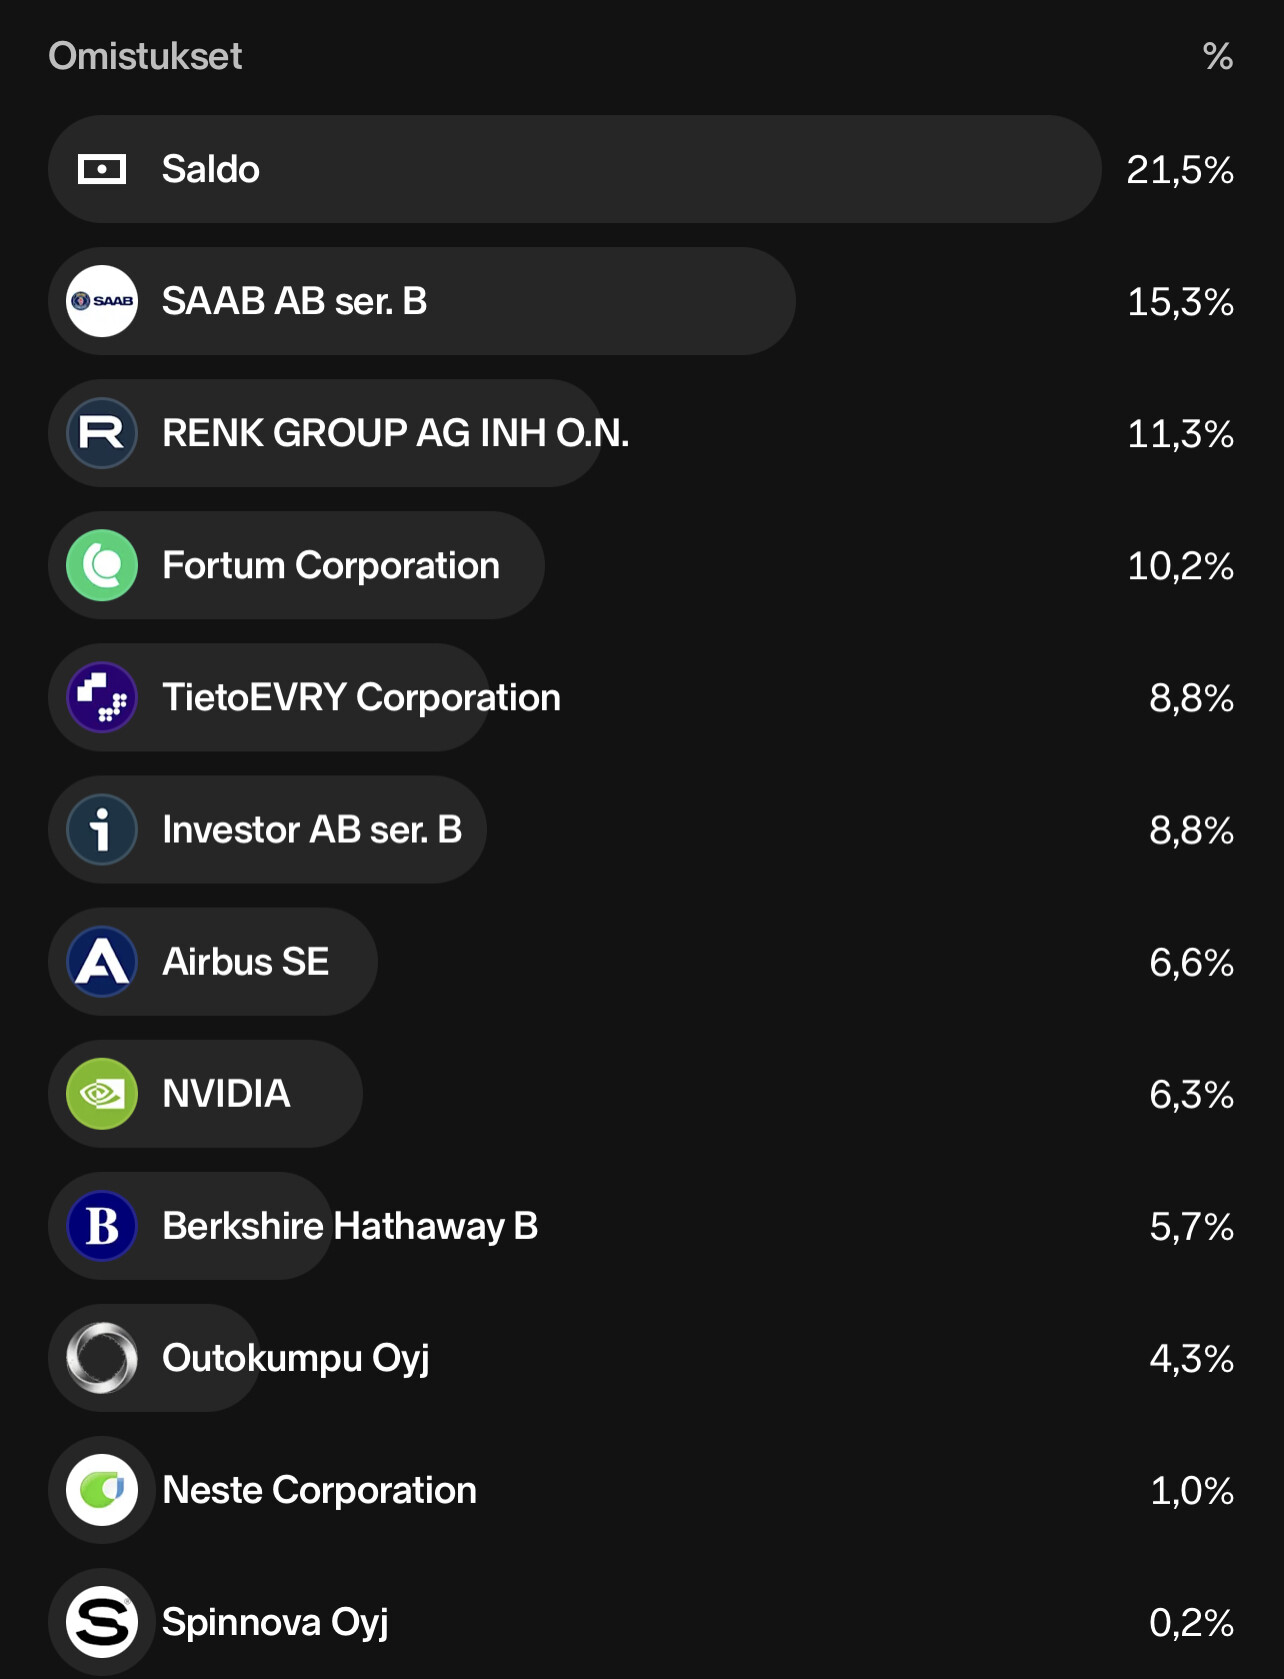Select the Omistukset column header

coord(145,56)
